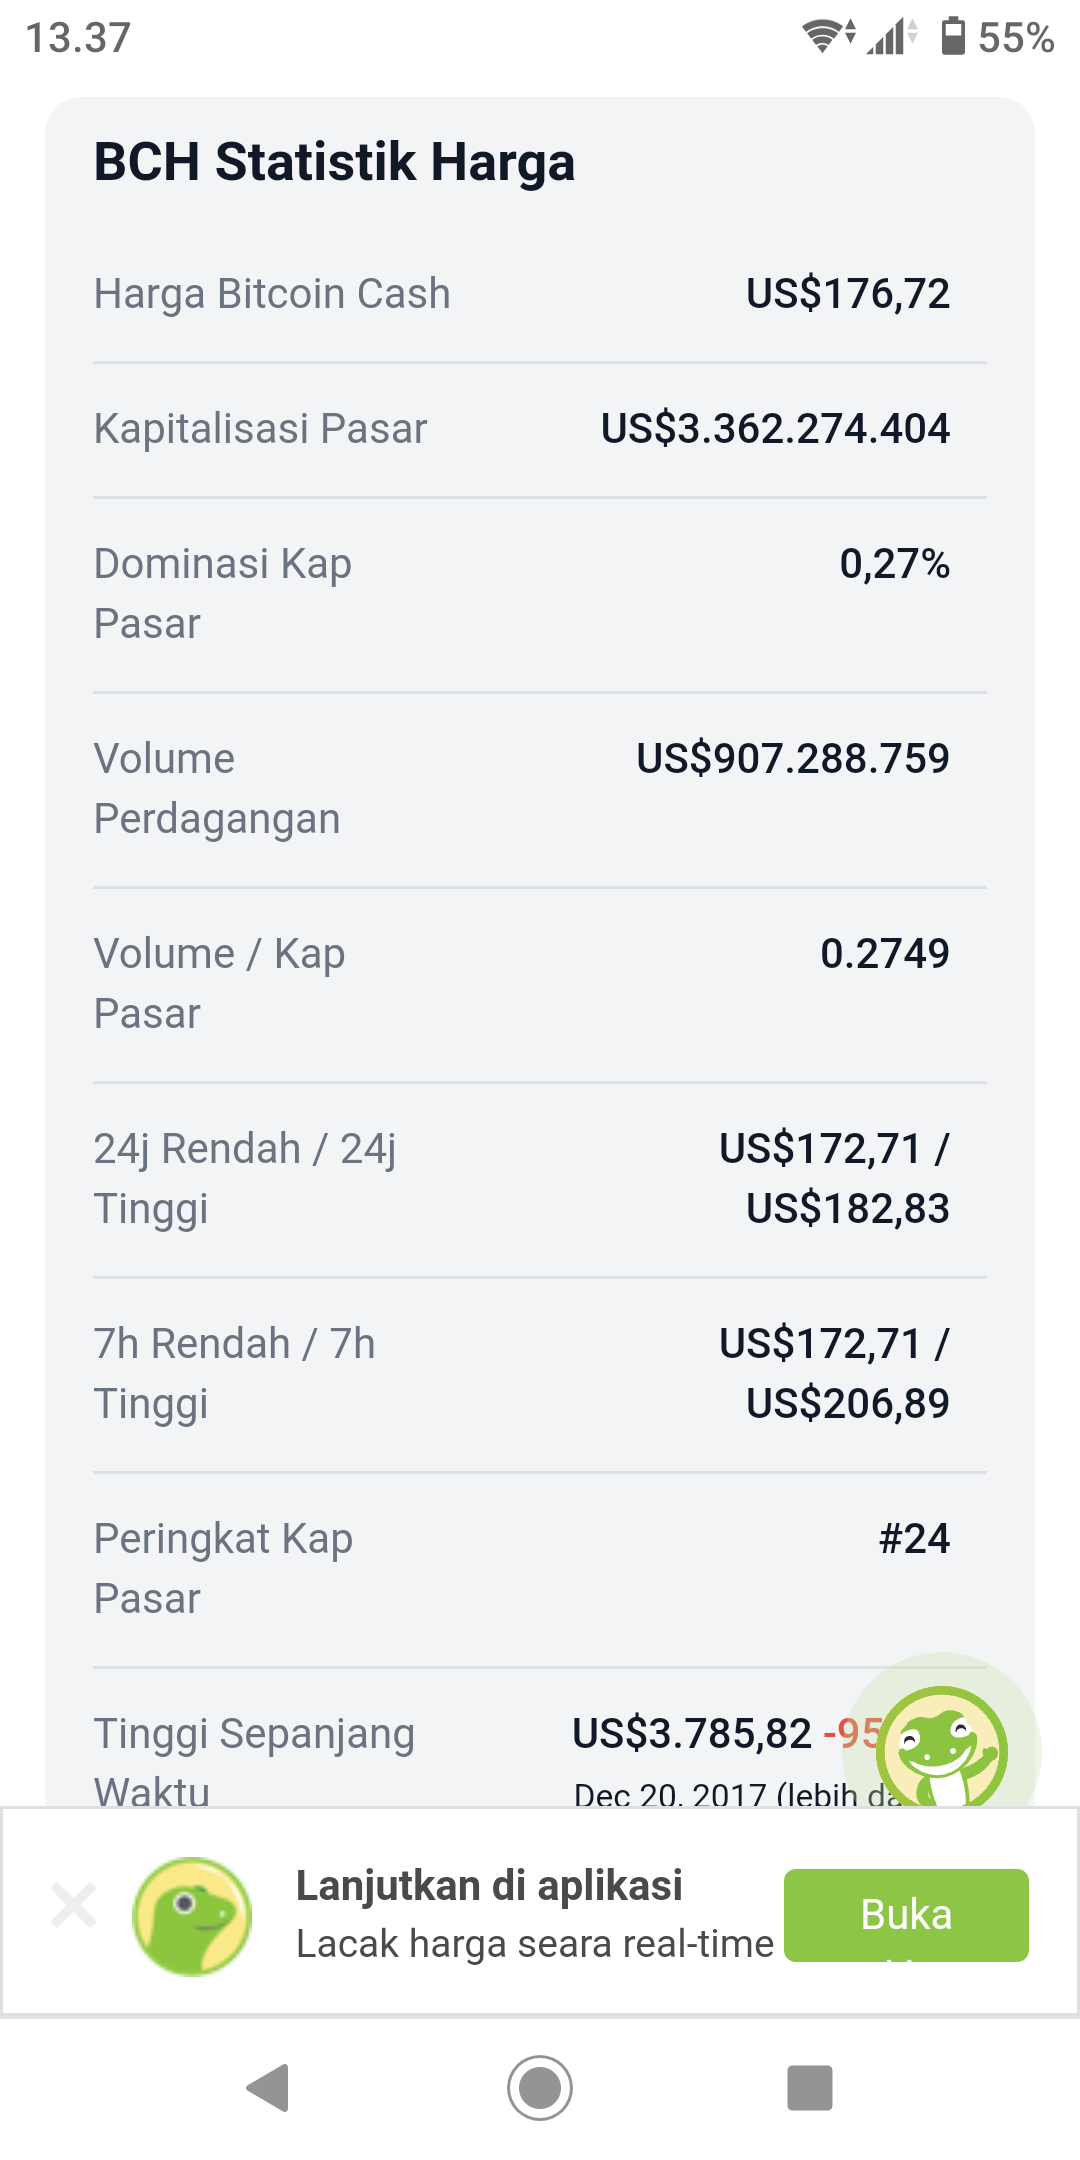Screen dimensions: 1080x2160
Task: Tap the all-time high price US$3.785,82
Action: [692, 1734]
